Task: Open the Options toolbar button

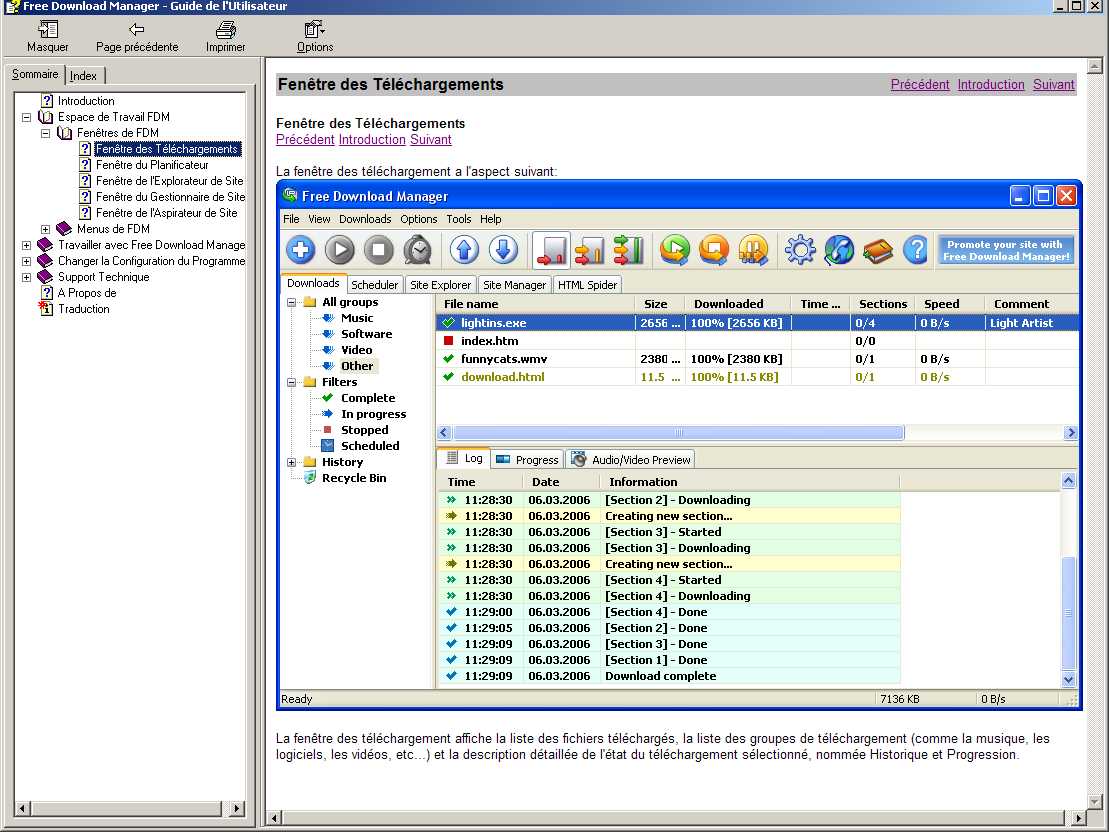Action: [315, 37]
